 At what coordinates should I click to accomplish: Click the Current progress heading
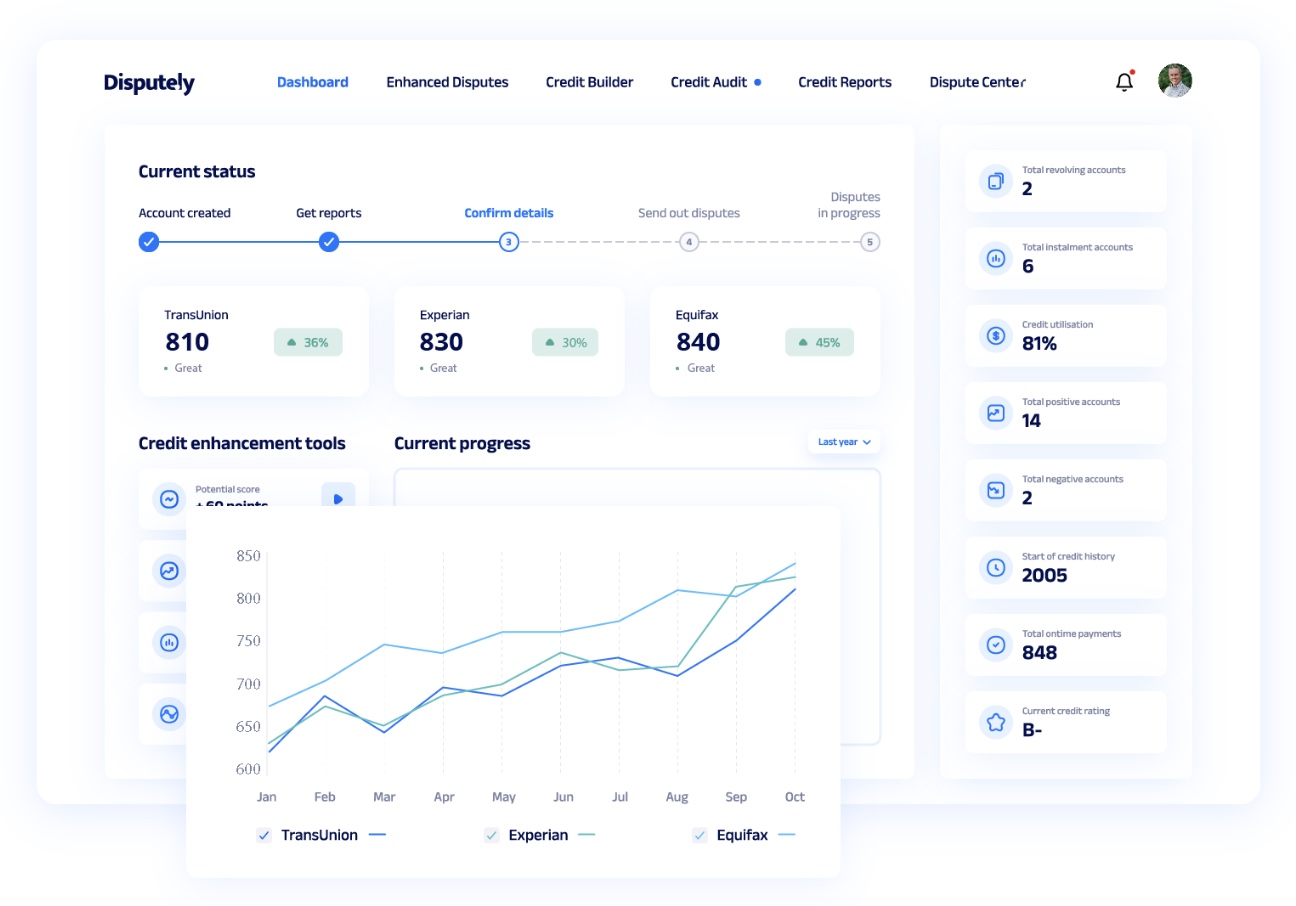462,443
